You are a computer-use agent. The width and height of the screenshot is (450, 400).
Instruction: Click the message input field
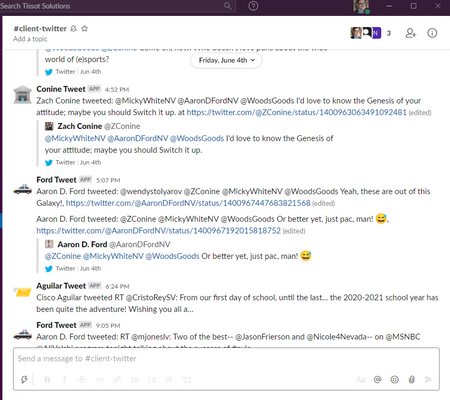[226, 359]
